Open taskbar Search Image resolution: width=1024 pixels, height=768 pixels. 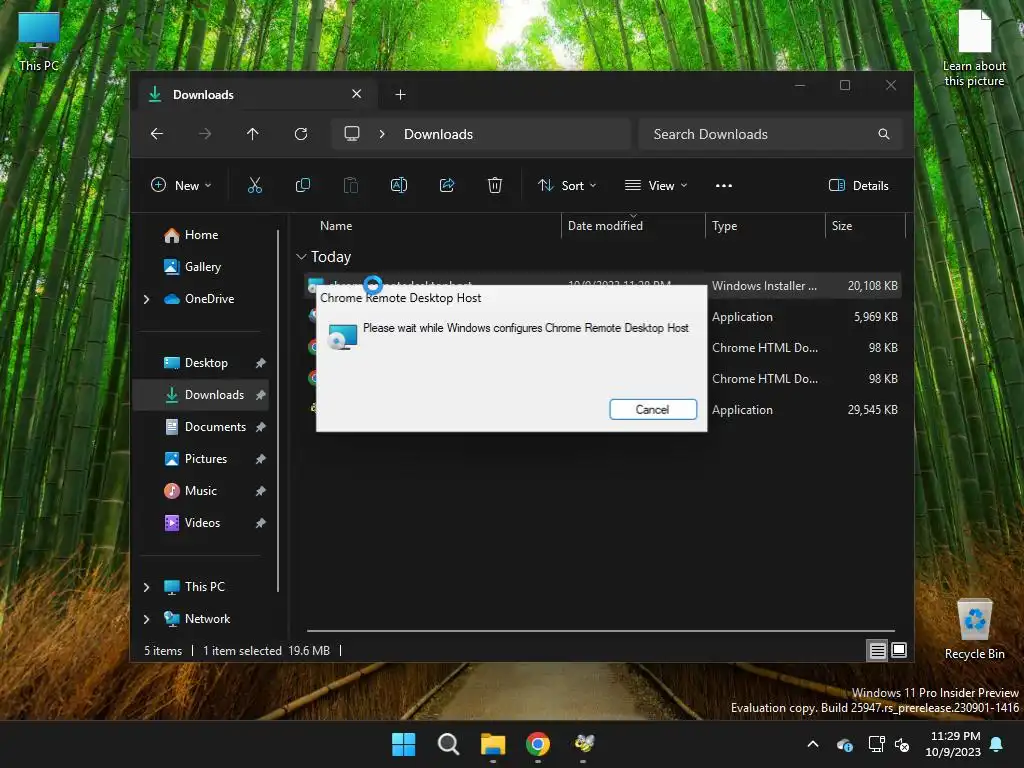448,744
